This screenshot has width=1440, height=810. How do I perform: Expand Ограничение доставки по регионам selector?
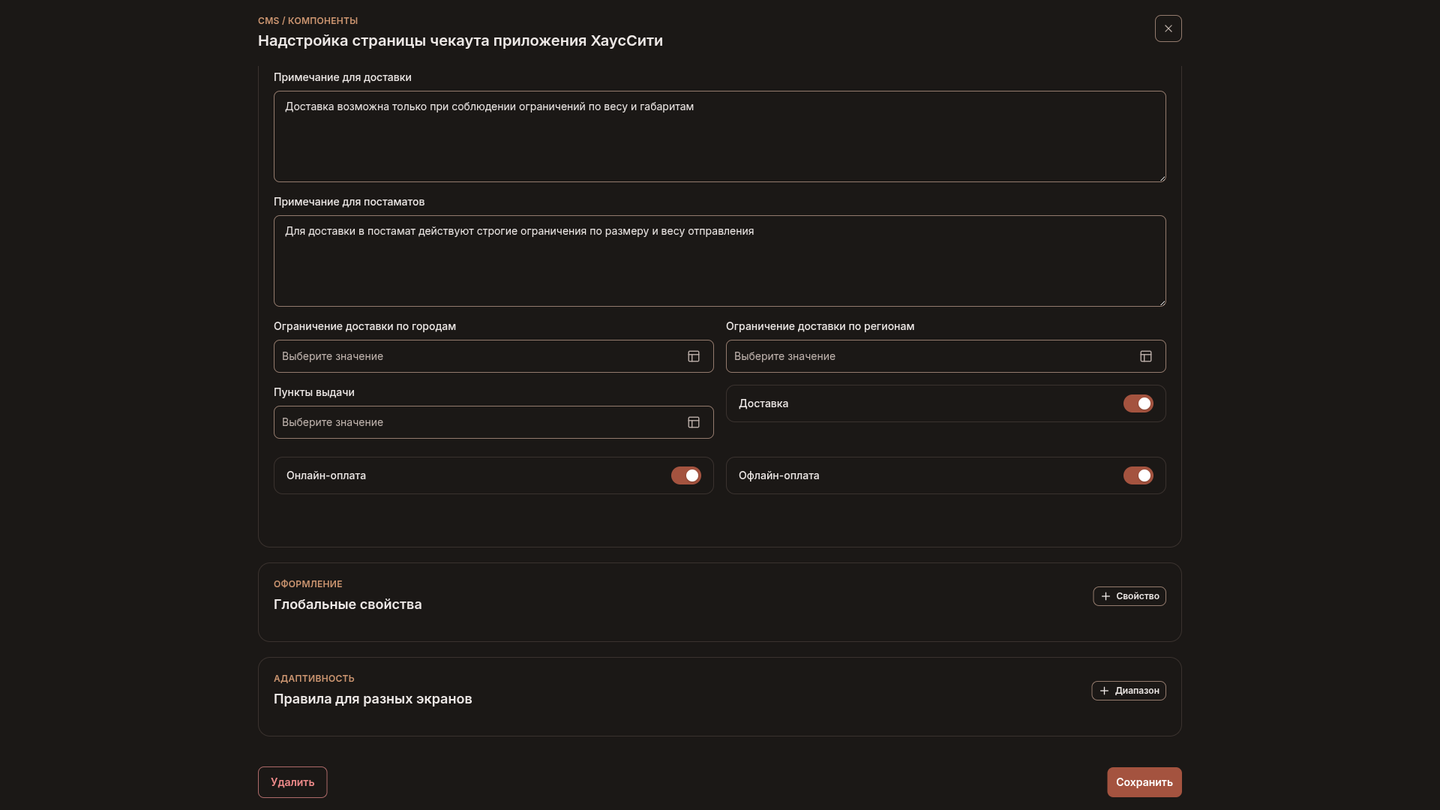tap(946, 356)
